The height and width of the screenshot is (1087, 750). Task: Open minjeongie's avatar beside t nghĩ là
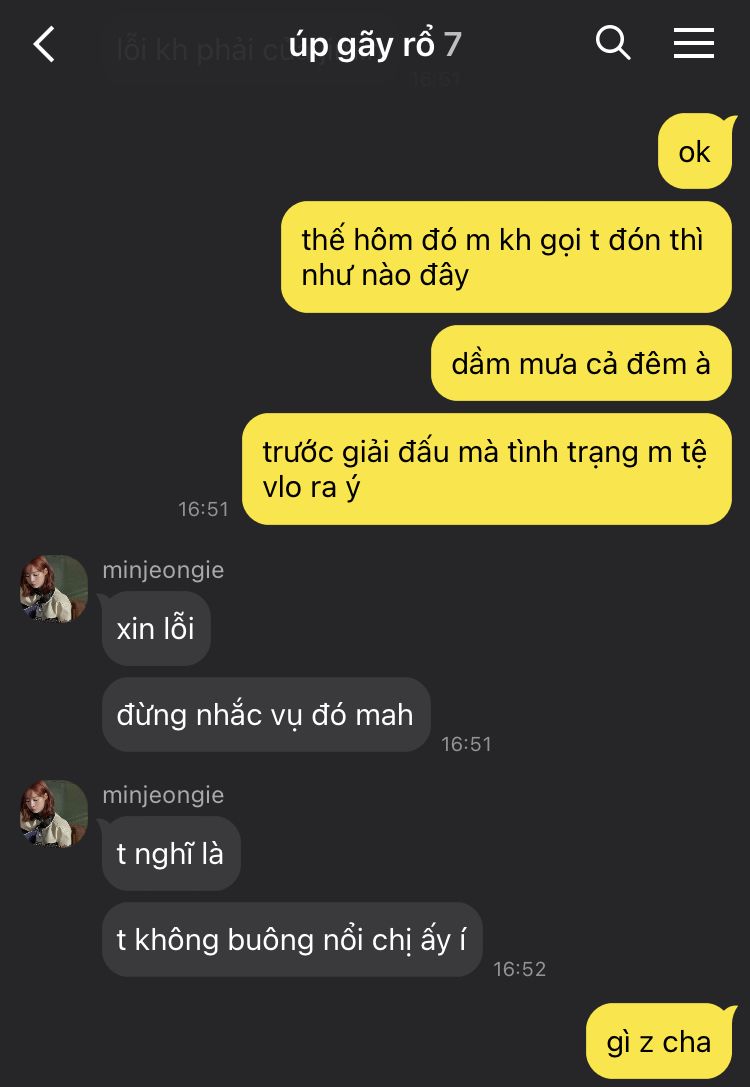pos(53,814)
